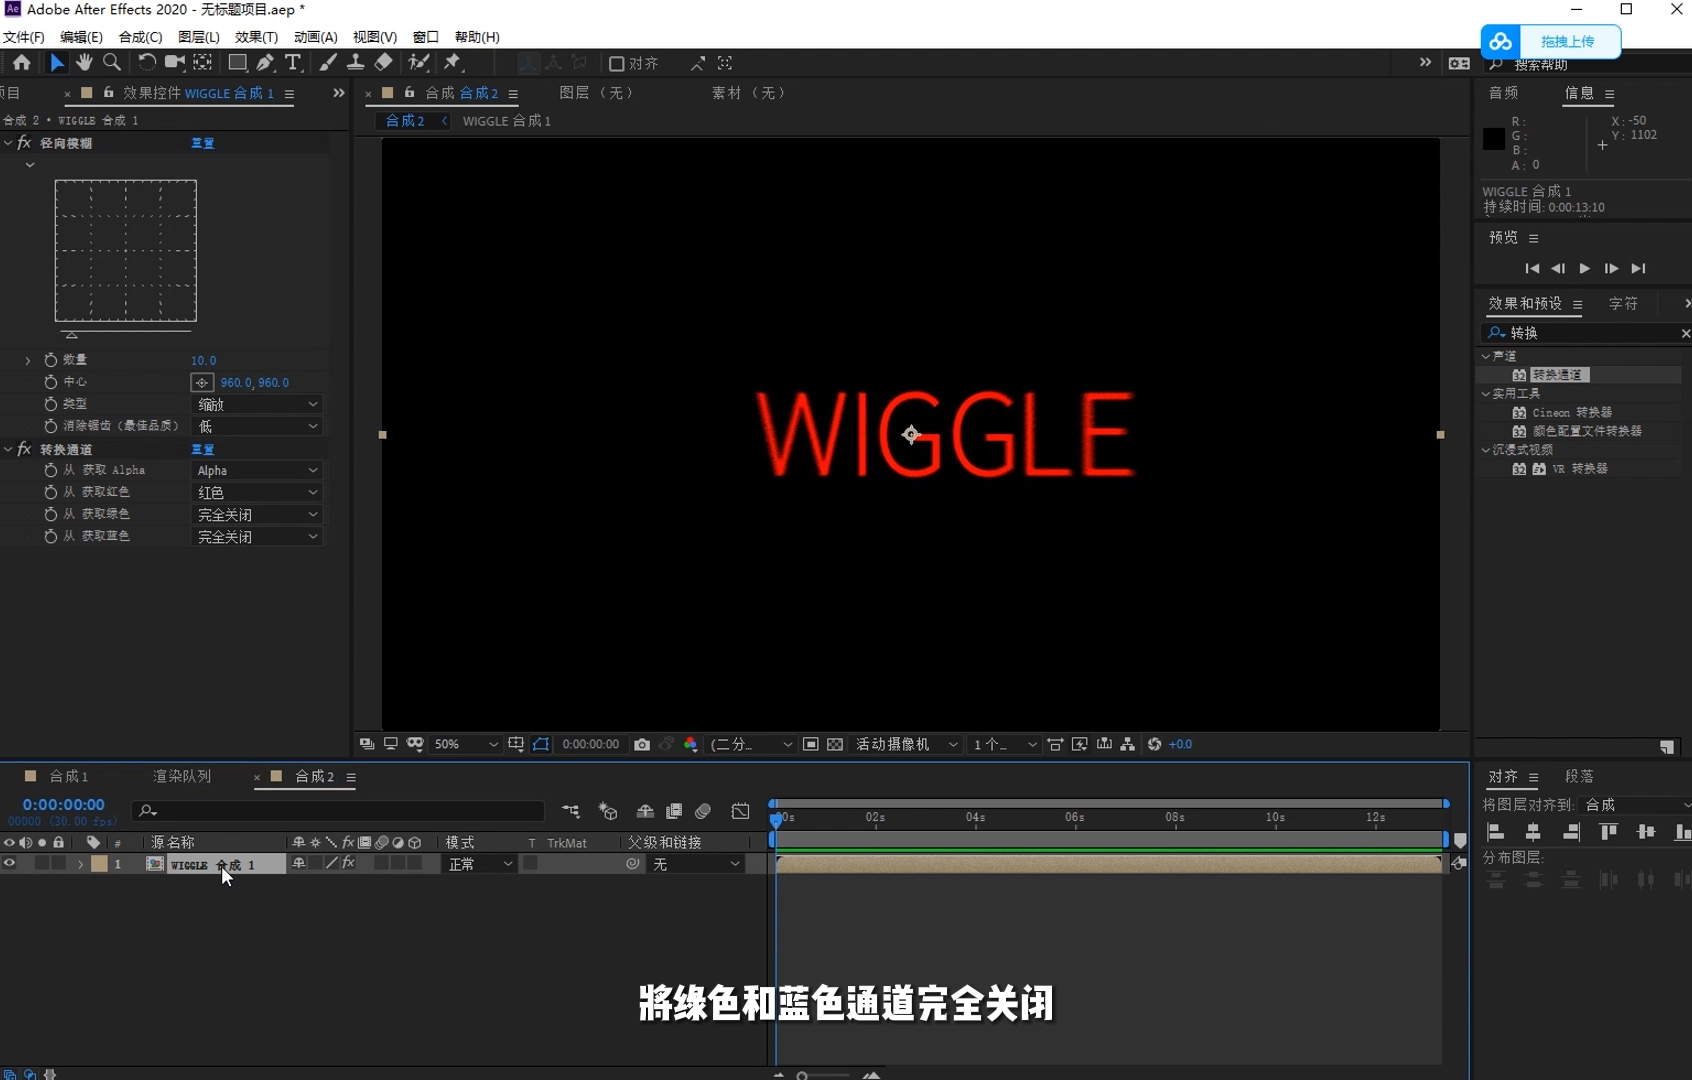Click the 重置 link for 径向模糊 effect

click(x=202, y=142)
